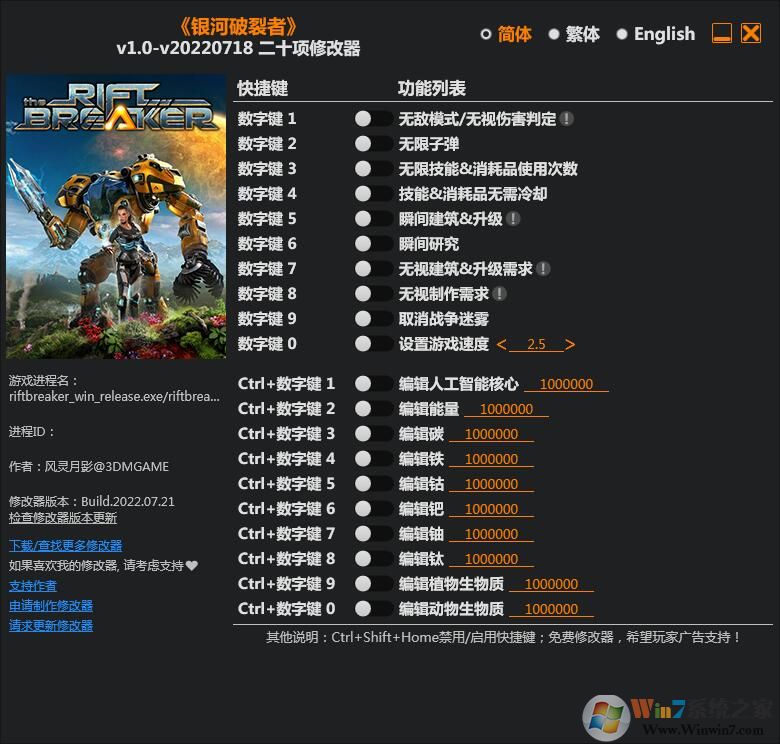Click info icon beside 无视制作需求

click(x=499, y=293)
